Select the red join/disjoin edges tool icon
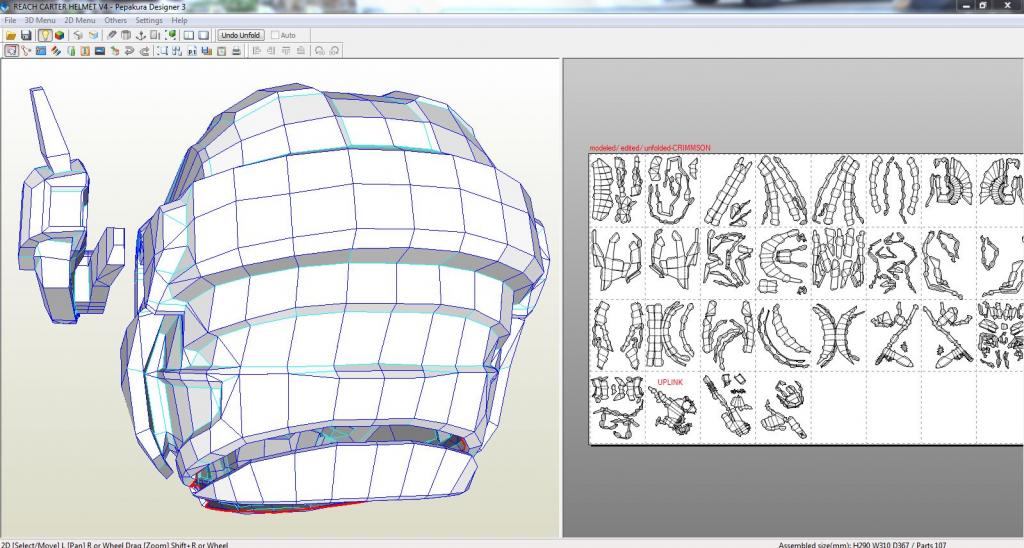The height and width of the screenshot is (548, 1024). click(x=26, y=50)
